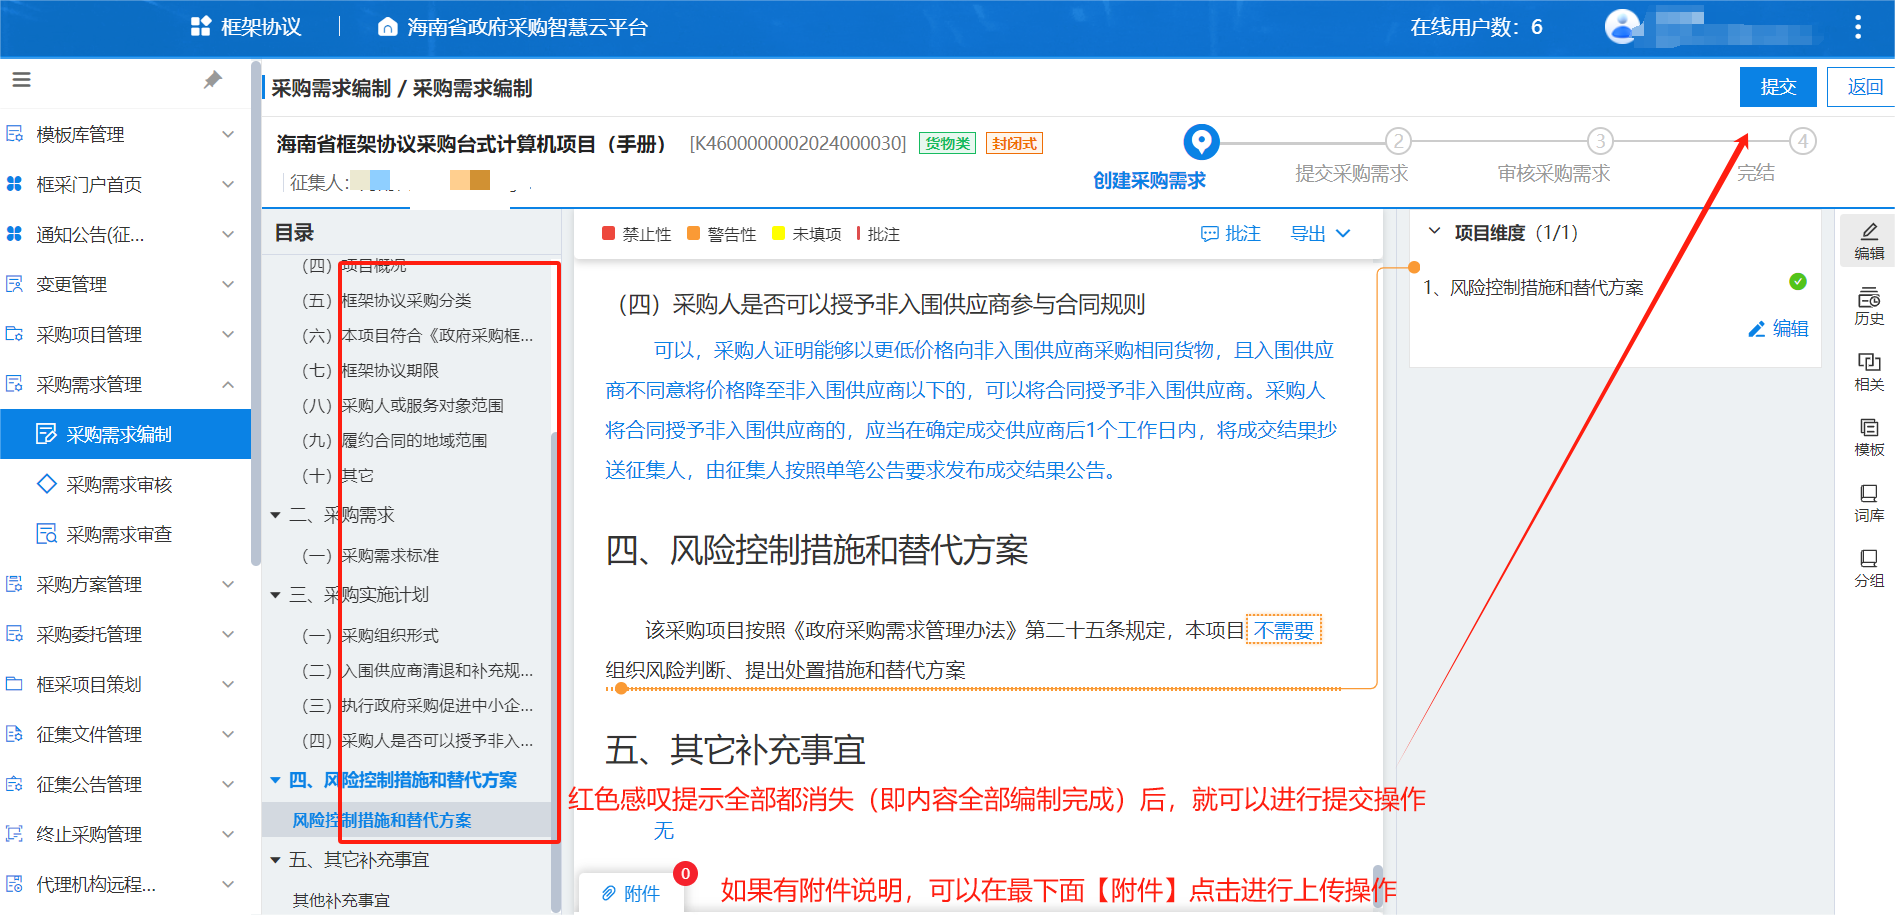Open the three-dot more options menu
Image resolution: width=1895 pixels, height=915 pixels.
pos(1858,27)
